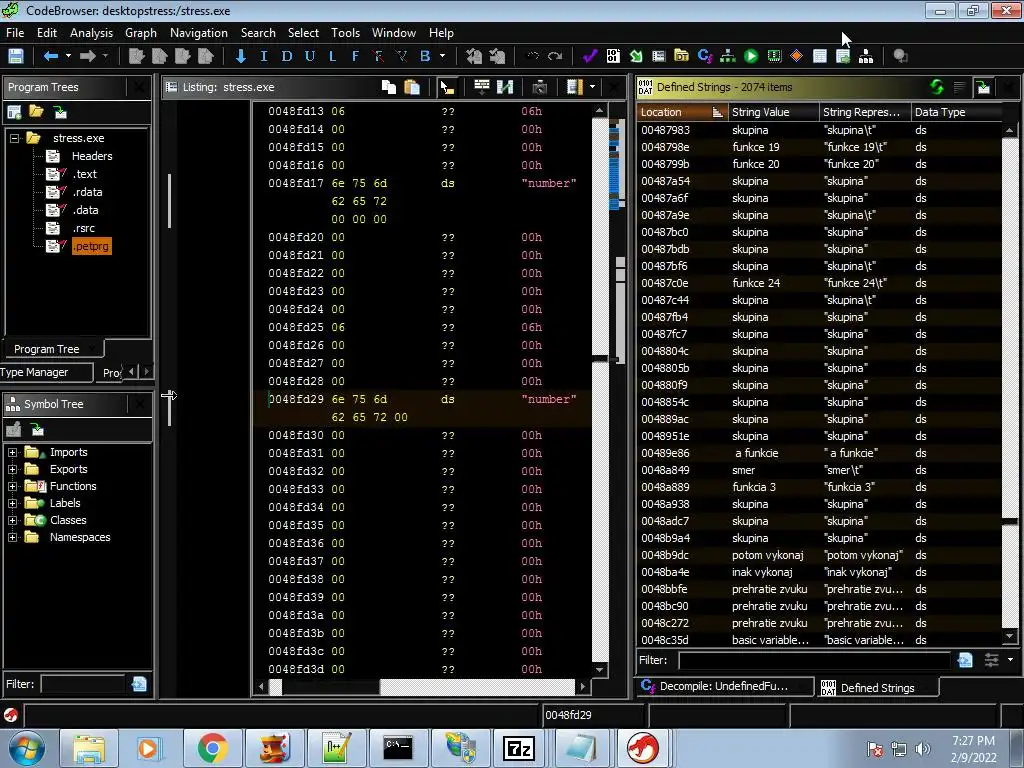This screenshot has height=768, width=1024.
Task: Expand the Exports node in Symbol Tree
Action: click(x=12, y=469)
